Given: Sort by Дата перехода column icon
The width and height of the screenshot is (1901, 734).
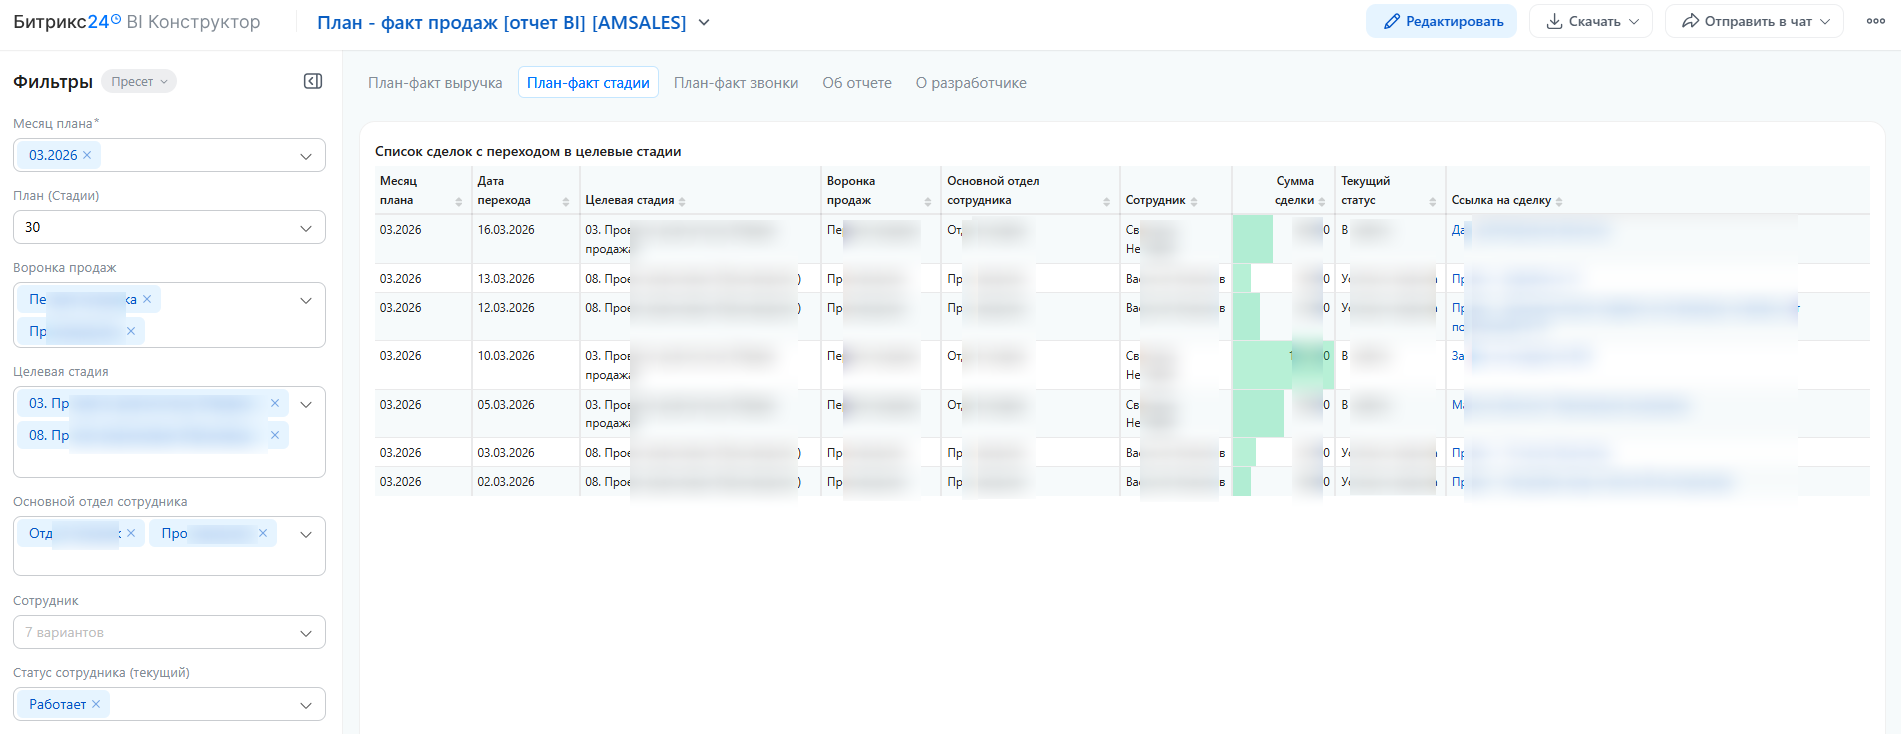Looking at the screenshot, I should coord(565,201).
